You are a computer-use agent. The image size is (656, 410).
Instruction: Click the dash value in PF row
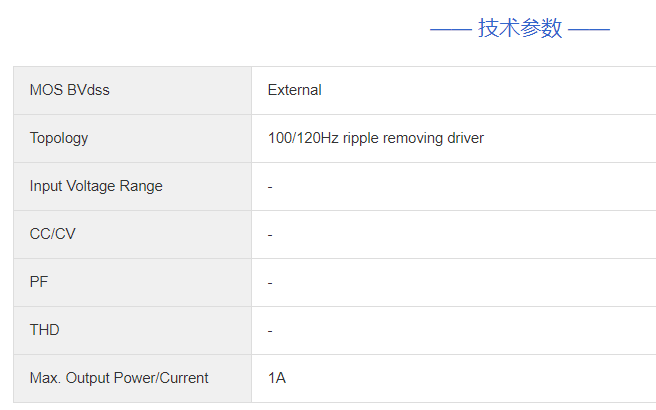click(x=270, y=283)
